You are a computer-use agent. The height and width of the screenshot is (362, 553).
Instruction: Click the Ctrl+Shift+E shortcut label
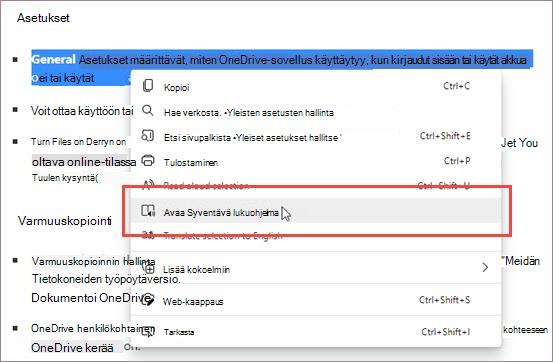pyautogui.click(x=445, y=136)
